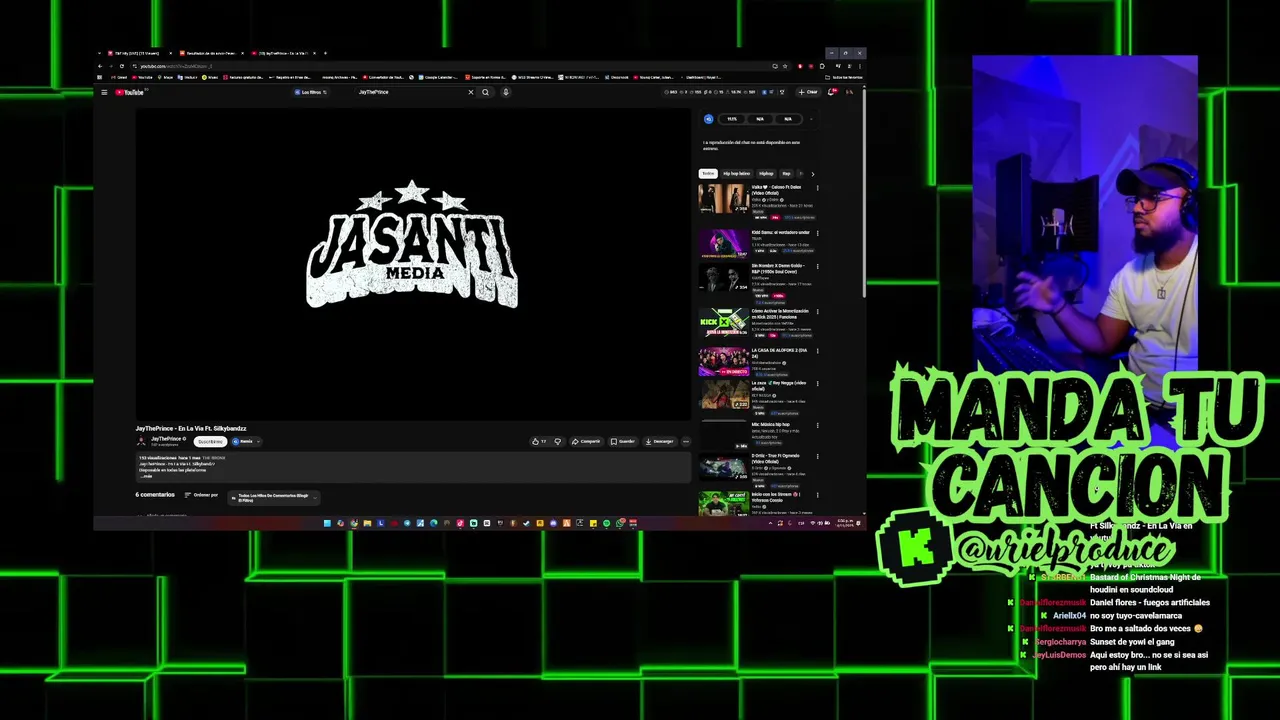This screenshot has width=1280, height=720.
Task: Expand chevron at end of chat stats bar
Action: [x=811, y=119]
